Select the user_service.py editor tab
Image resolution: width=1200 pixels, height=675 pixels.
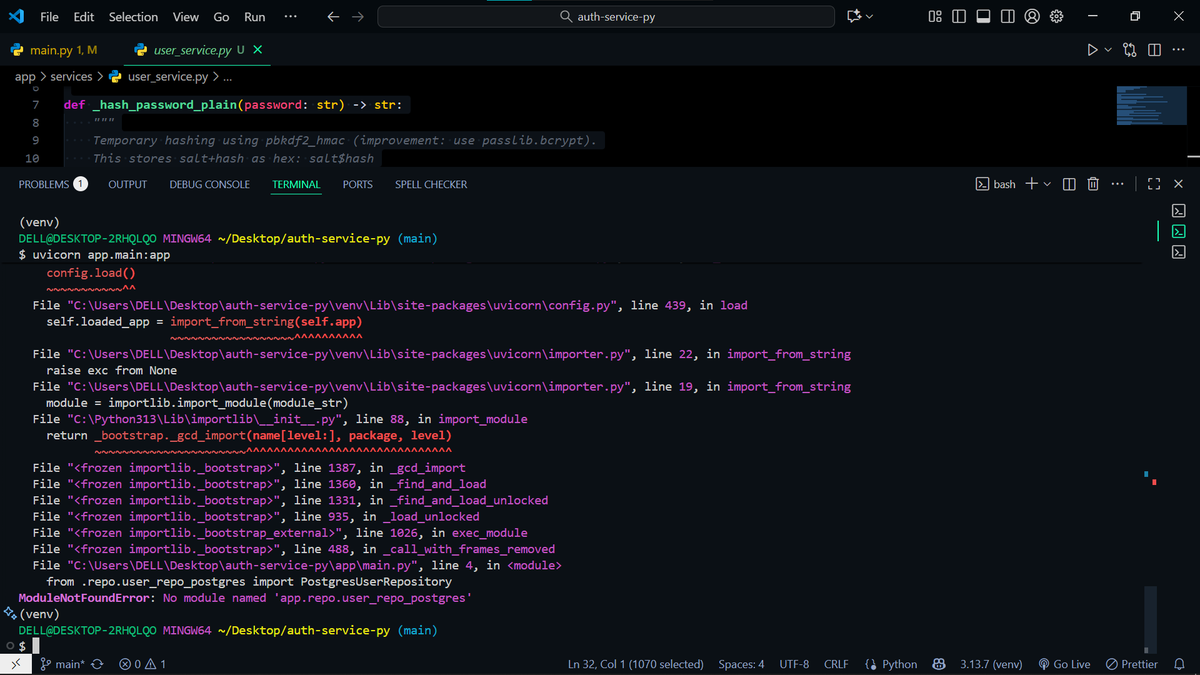[x=192, y=50]
